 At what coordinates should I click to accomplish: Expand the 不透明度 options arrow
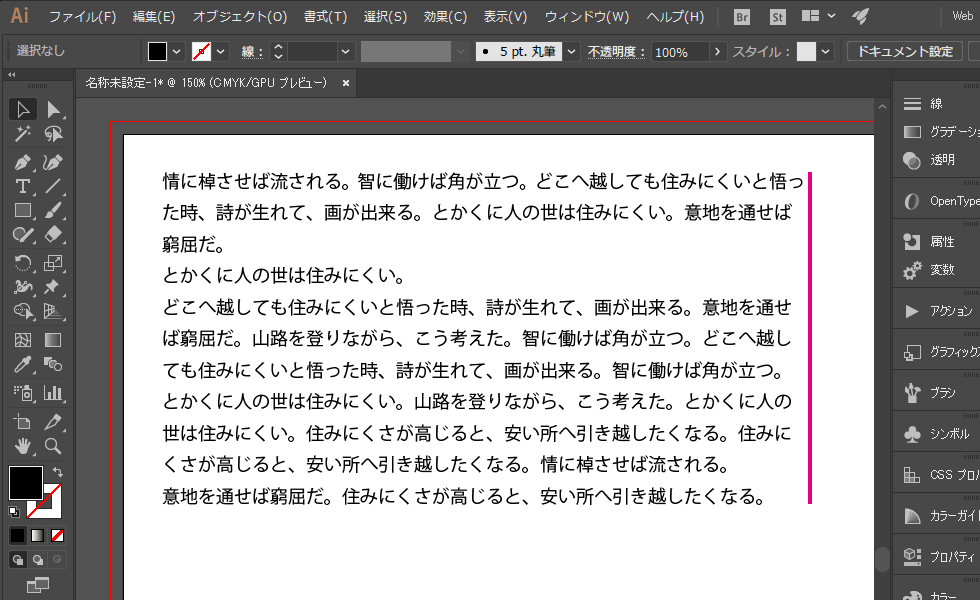point(718,50)
